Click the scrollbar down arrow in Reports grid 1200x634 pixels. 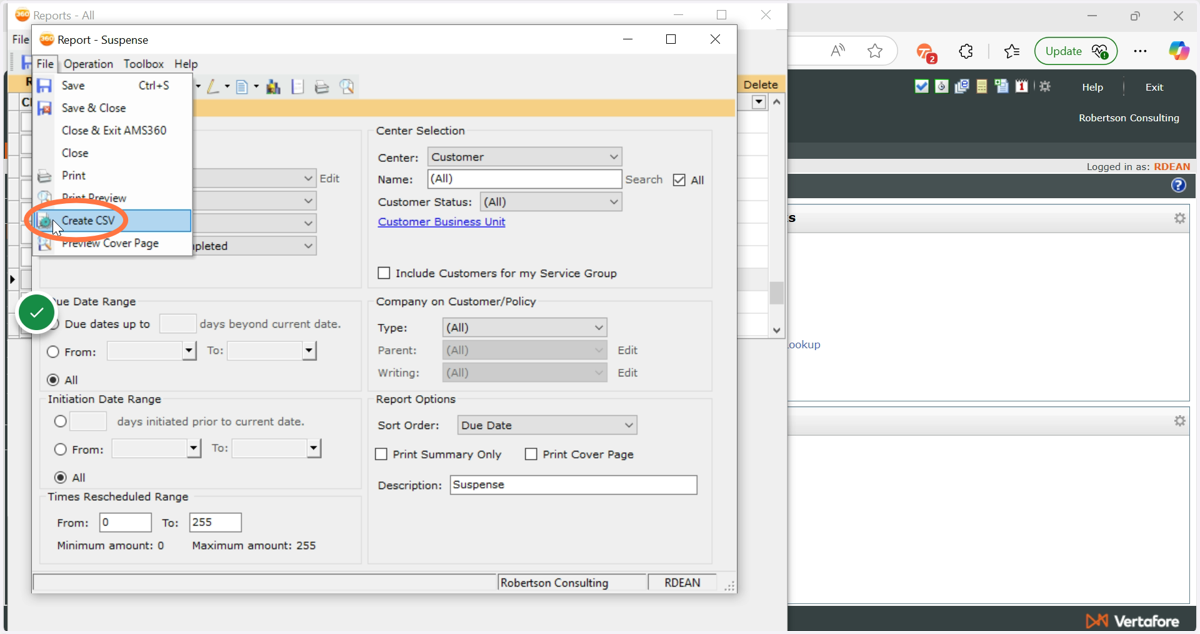click(776, 330)
